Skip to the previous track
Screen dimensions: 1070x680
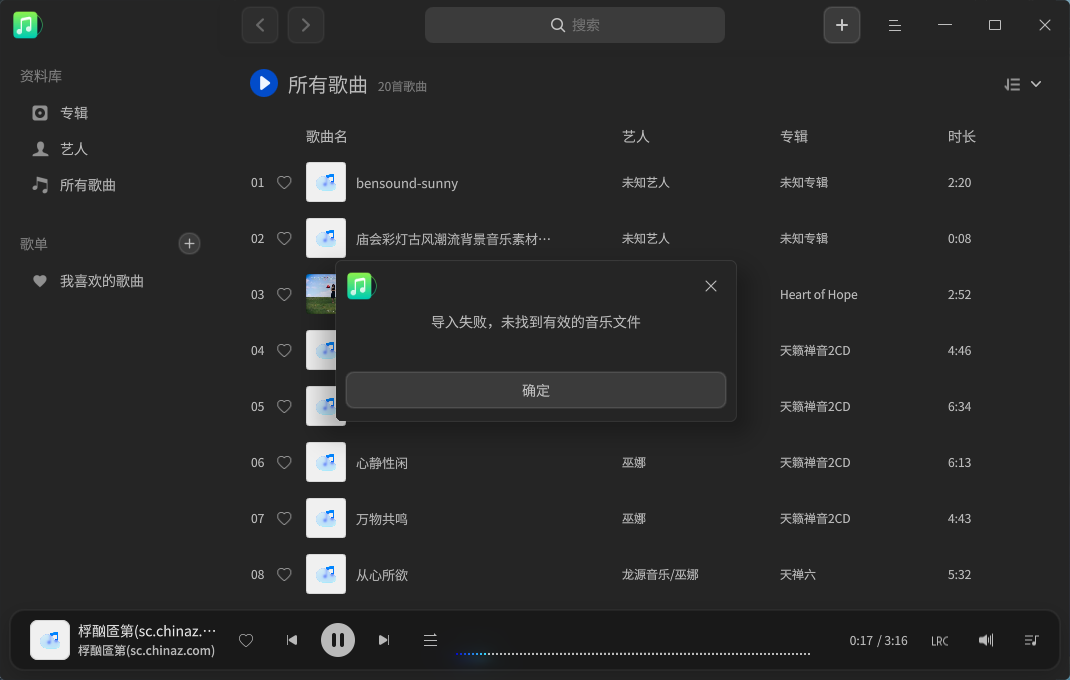(291, 640)
